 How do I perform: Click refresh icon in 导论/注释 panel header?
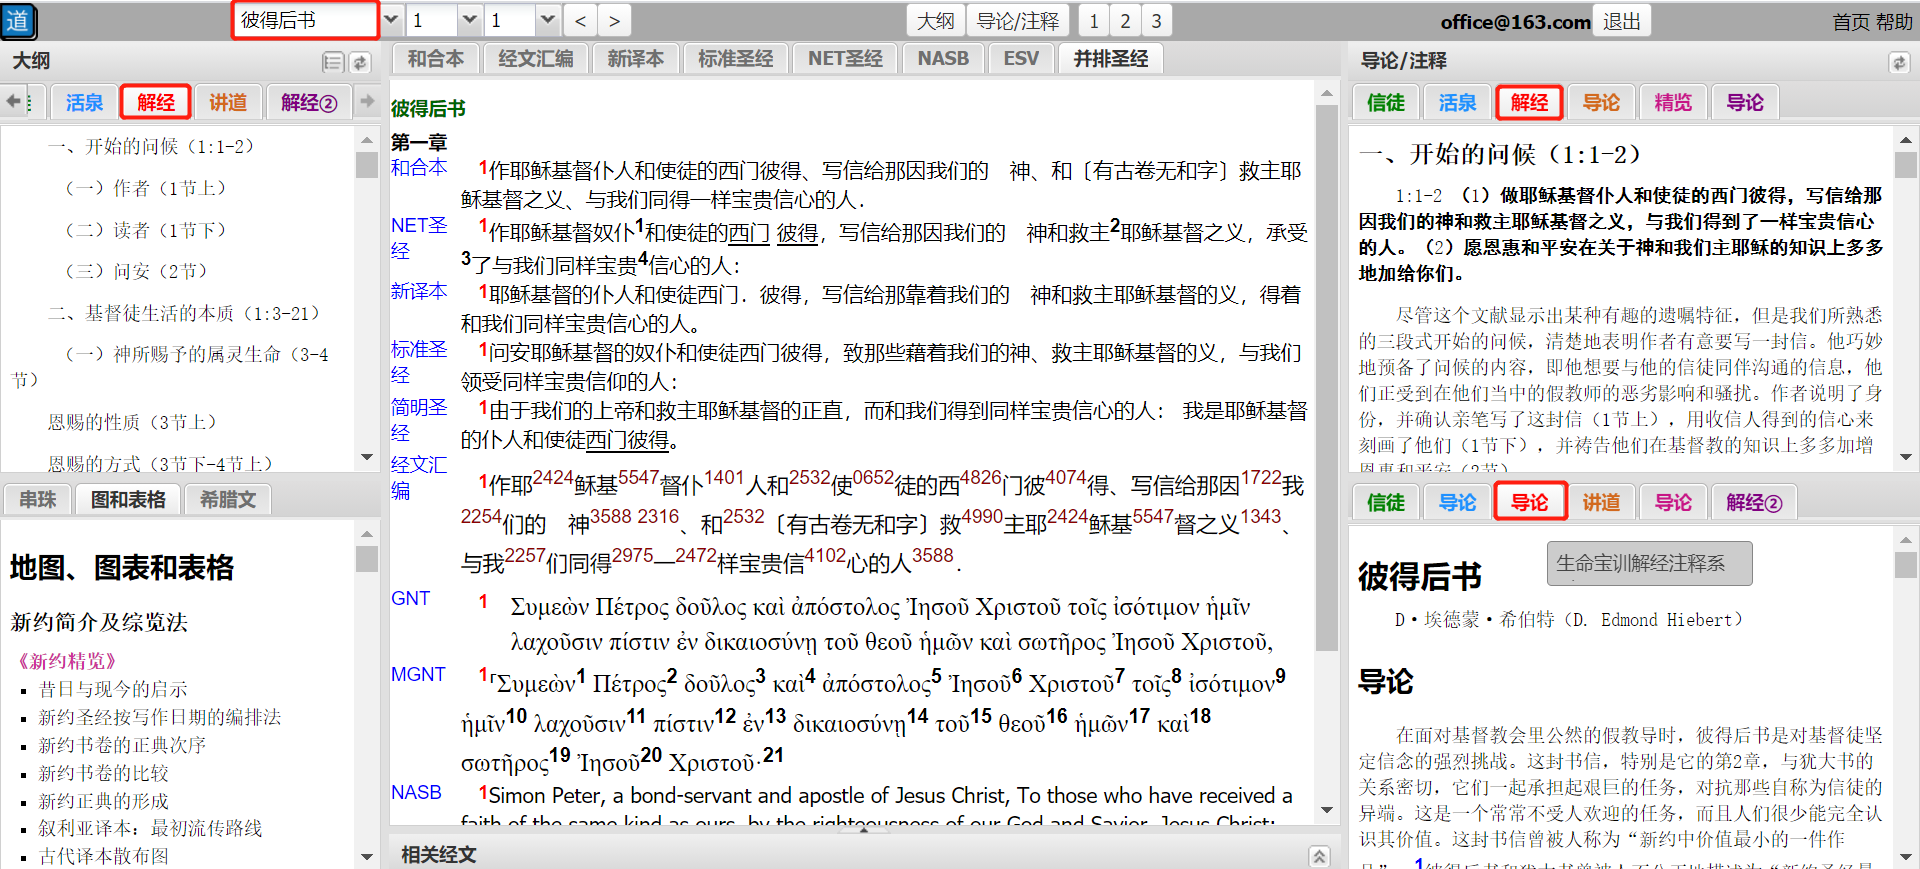[x=1898, y=63]
